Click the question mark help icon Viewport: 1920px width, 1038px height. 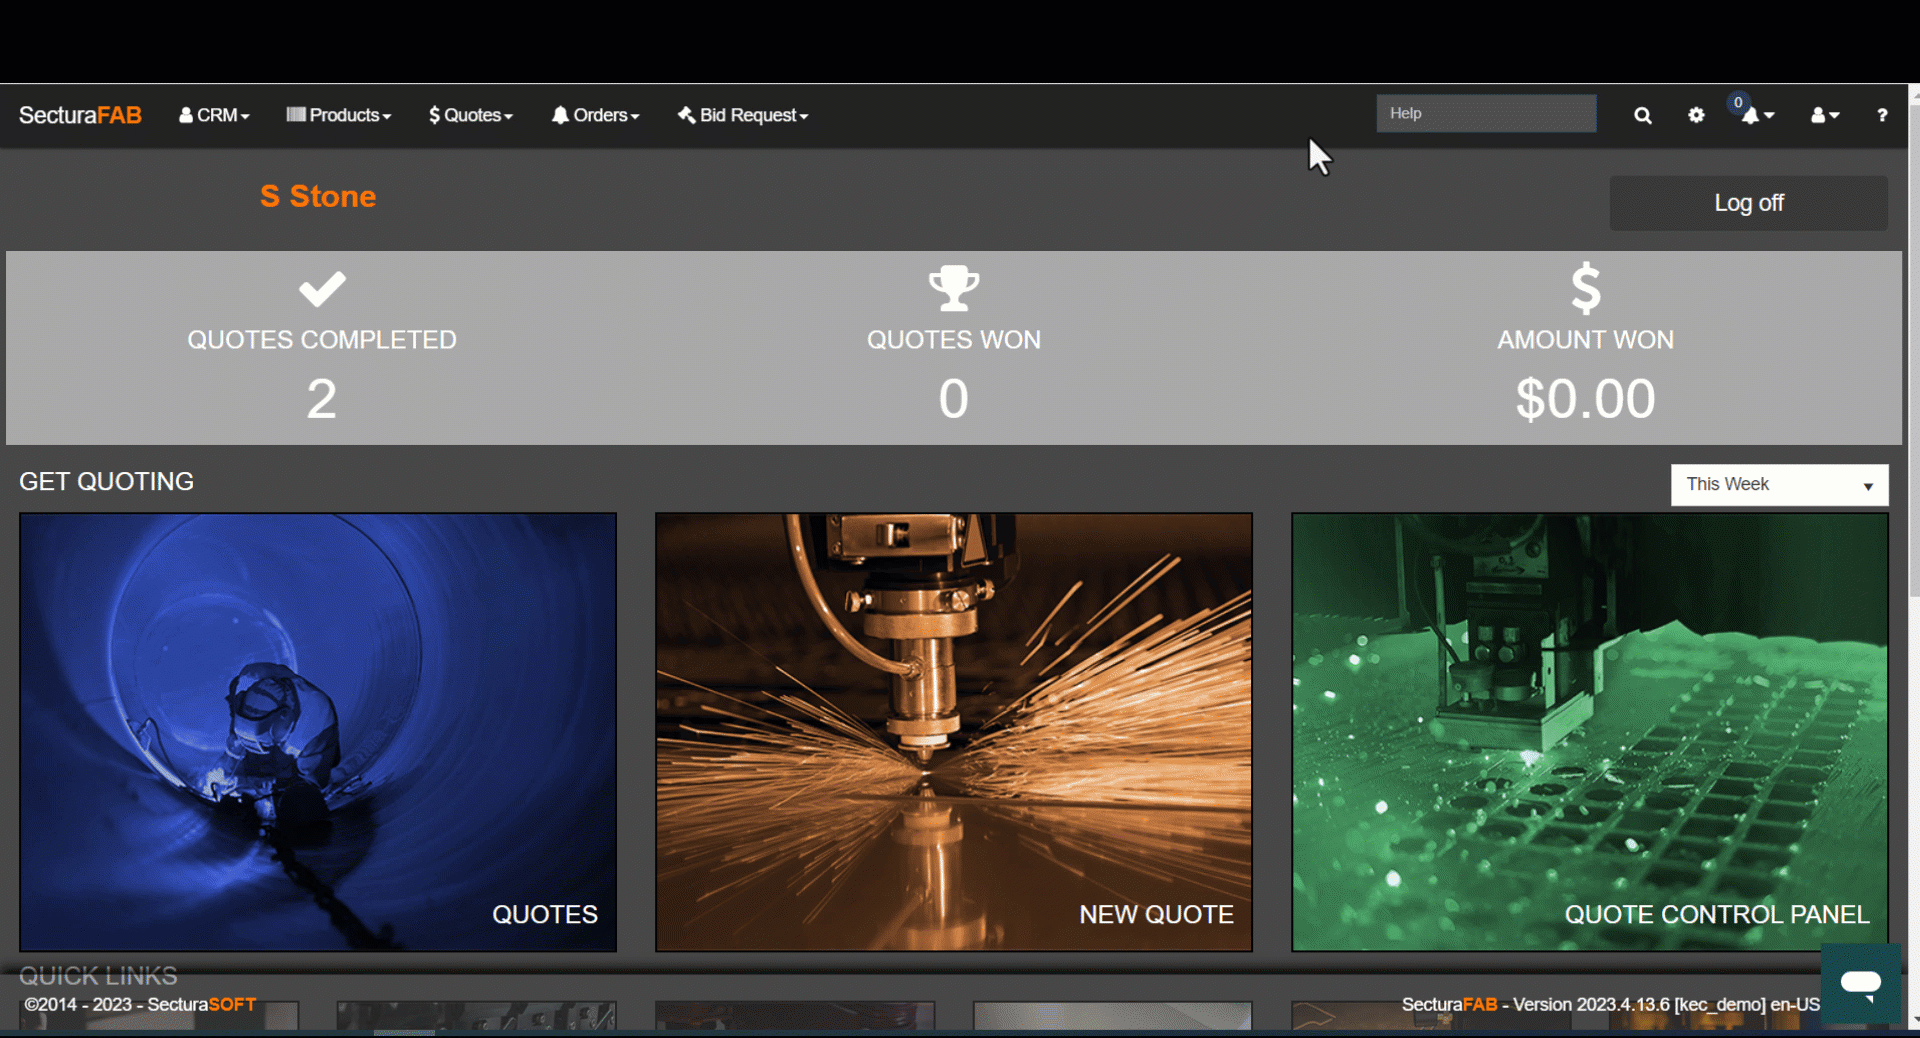(x=1882, y=116)
